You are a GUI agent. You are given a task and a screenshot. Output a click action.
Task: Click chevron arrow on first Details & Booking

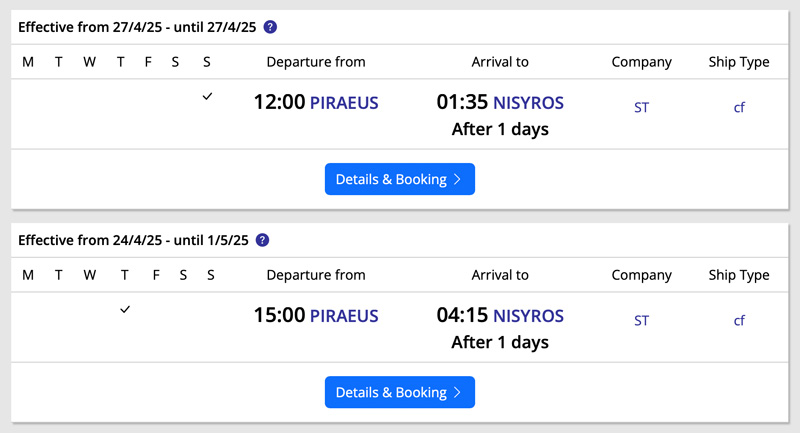point(457,180)
